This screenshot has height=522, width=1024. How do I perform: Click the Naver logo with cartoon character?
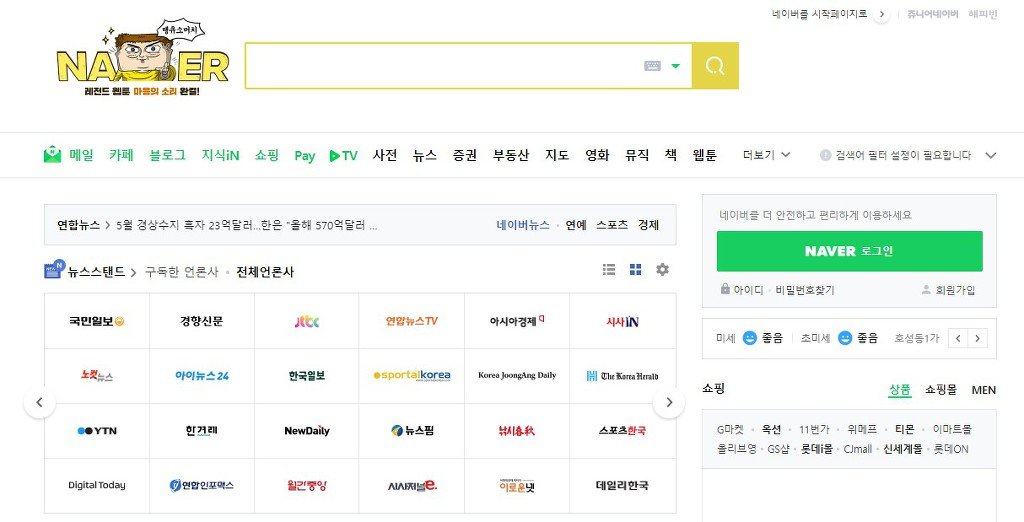coord(143,62)
